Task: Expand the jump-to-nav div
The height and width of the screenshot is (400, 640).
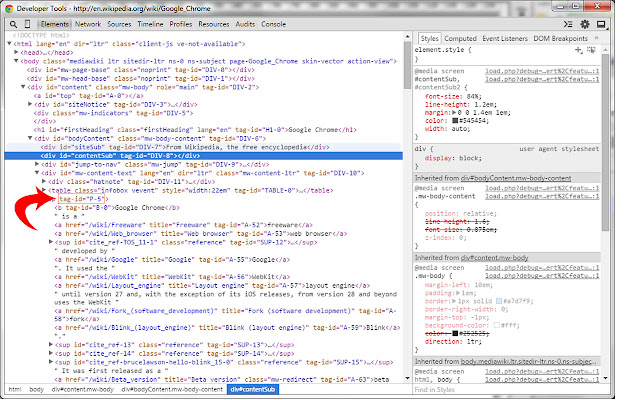Action: coord(37,164)
